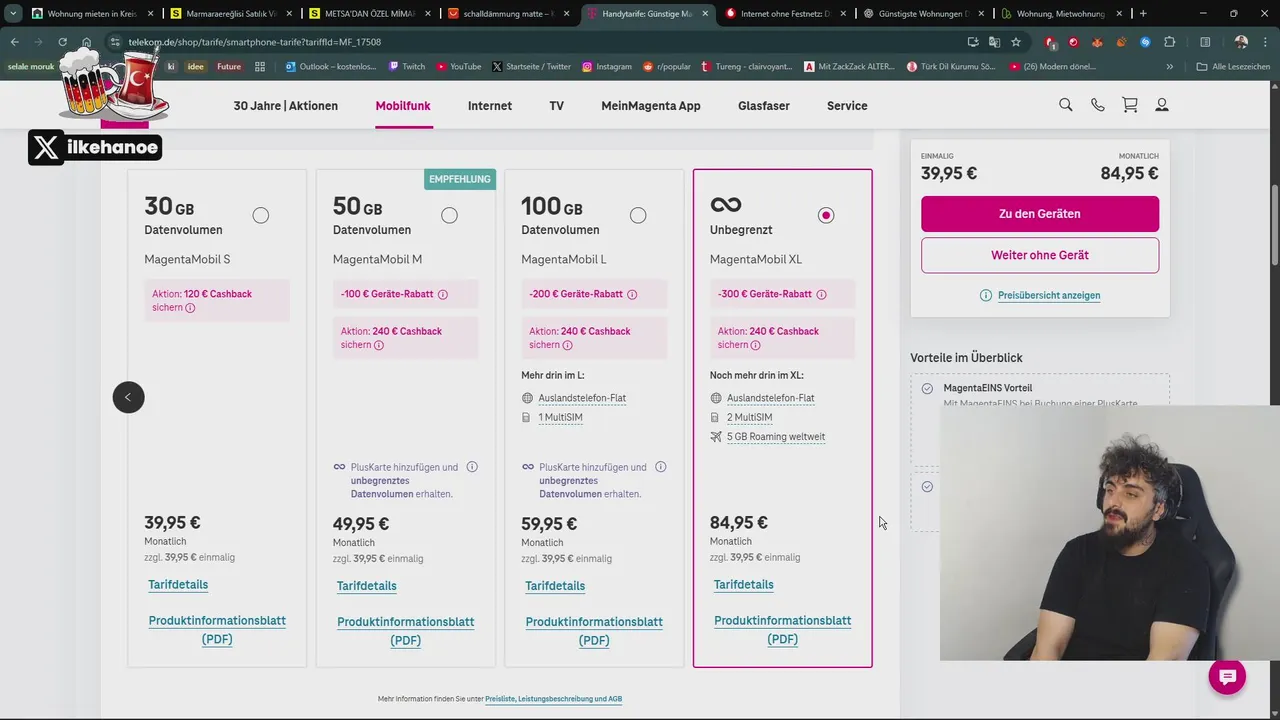Viewport: 1280px width, 720px height.
Task: Reload the page with the refresh icon
Action: (62, 42)
